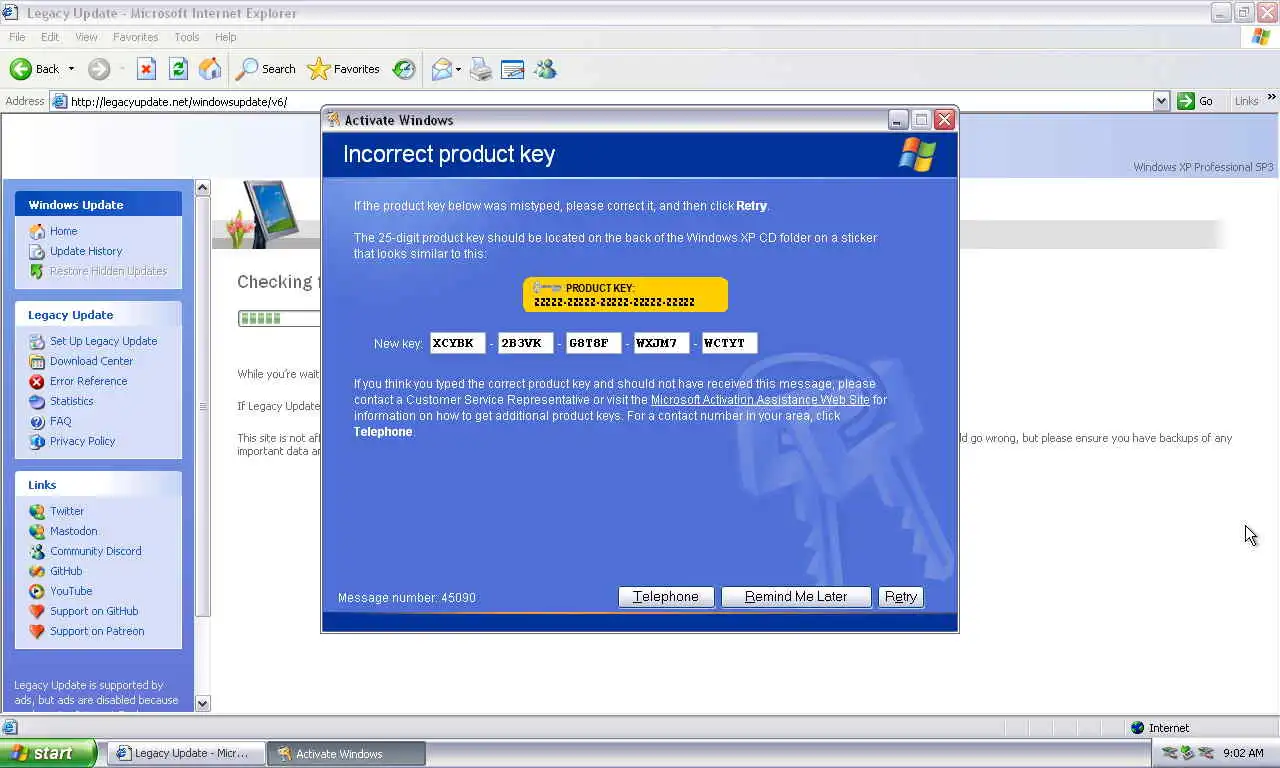
Task: Go to the Home page icon
Action: (210, 69)
